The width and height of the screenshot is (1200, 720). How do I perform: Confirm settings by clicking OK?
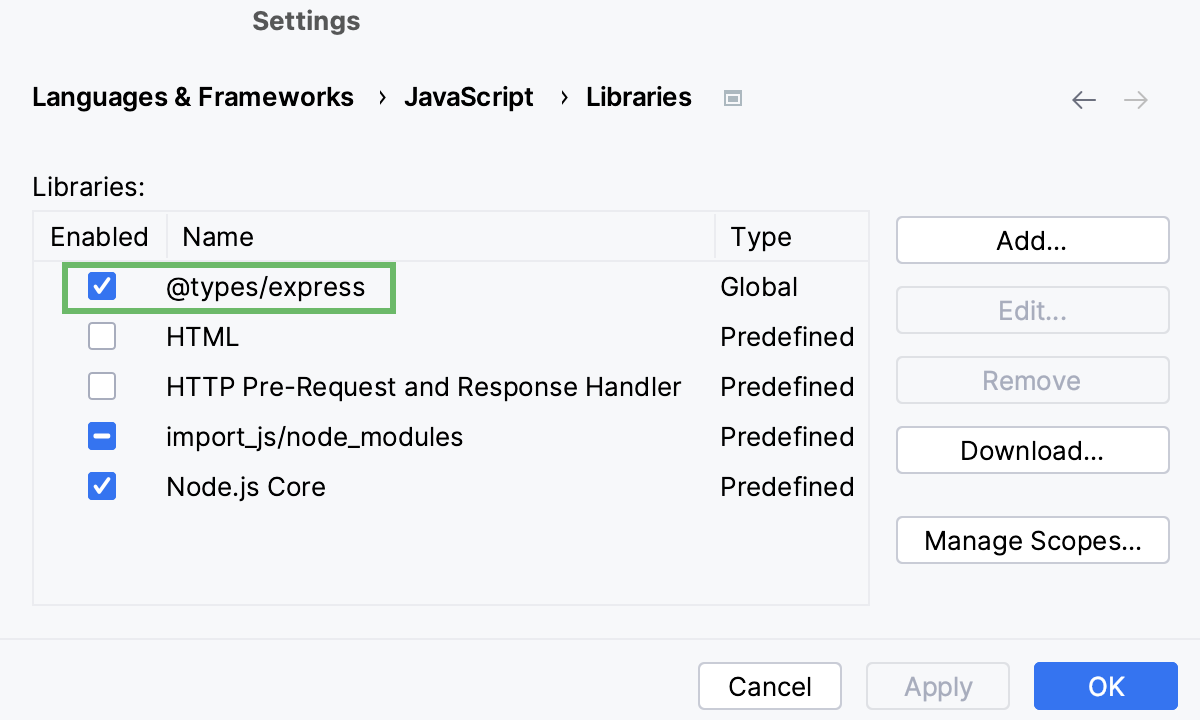1105,686
